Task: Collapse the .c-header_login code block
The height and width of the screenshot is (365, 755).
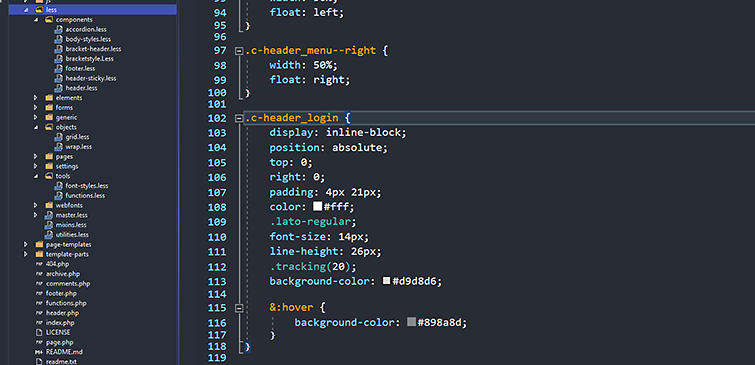Action: point(239,118)
